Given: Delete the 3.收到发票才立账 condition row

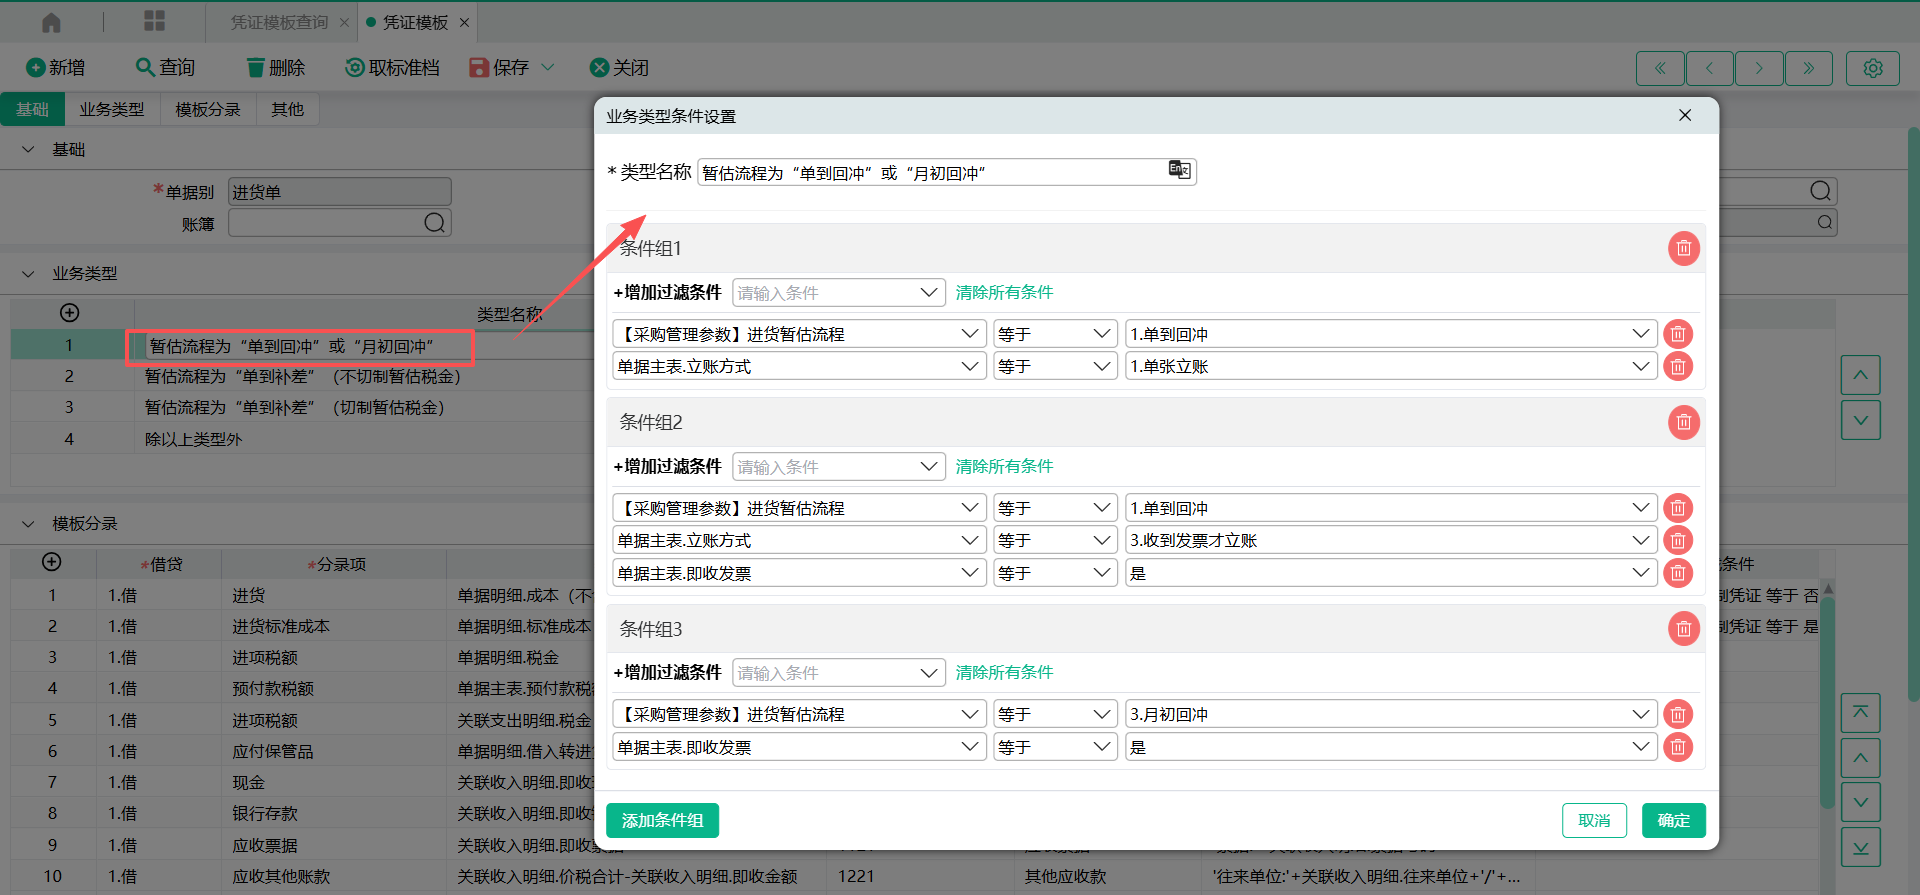Looking at the screenshot, I should coord(1678,540).
